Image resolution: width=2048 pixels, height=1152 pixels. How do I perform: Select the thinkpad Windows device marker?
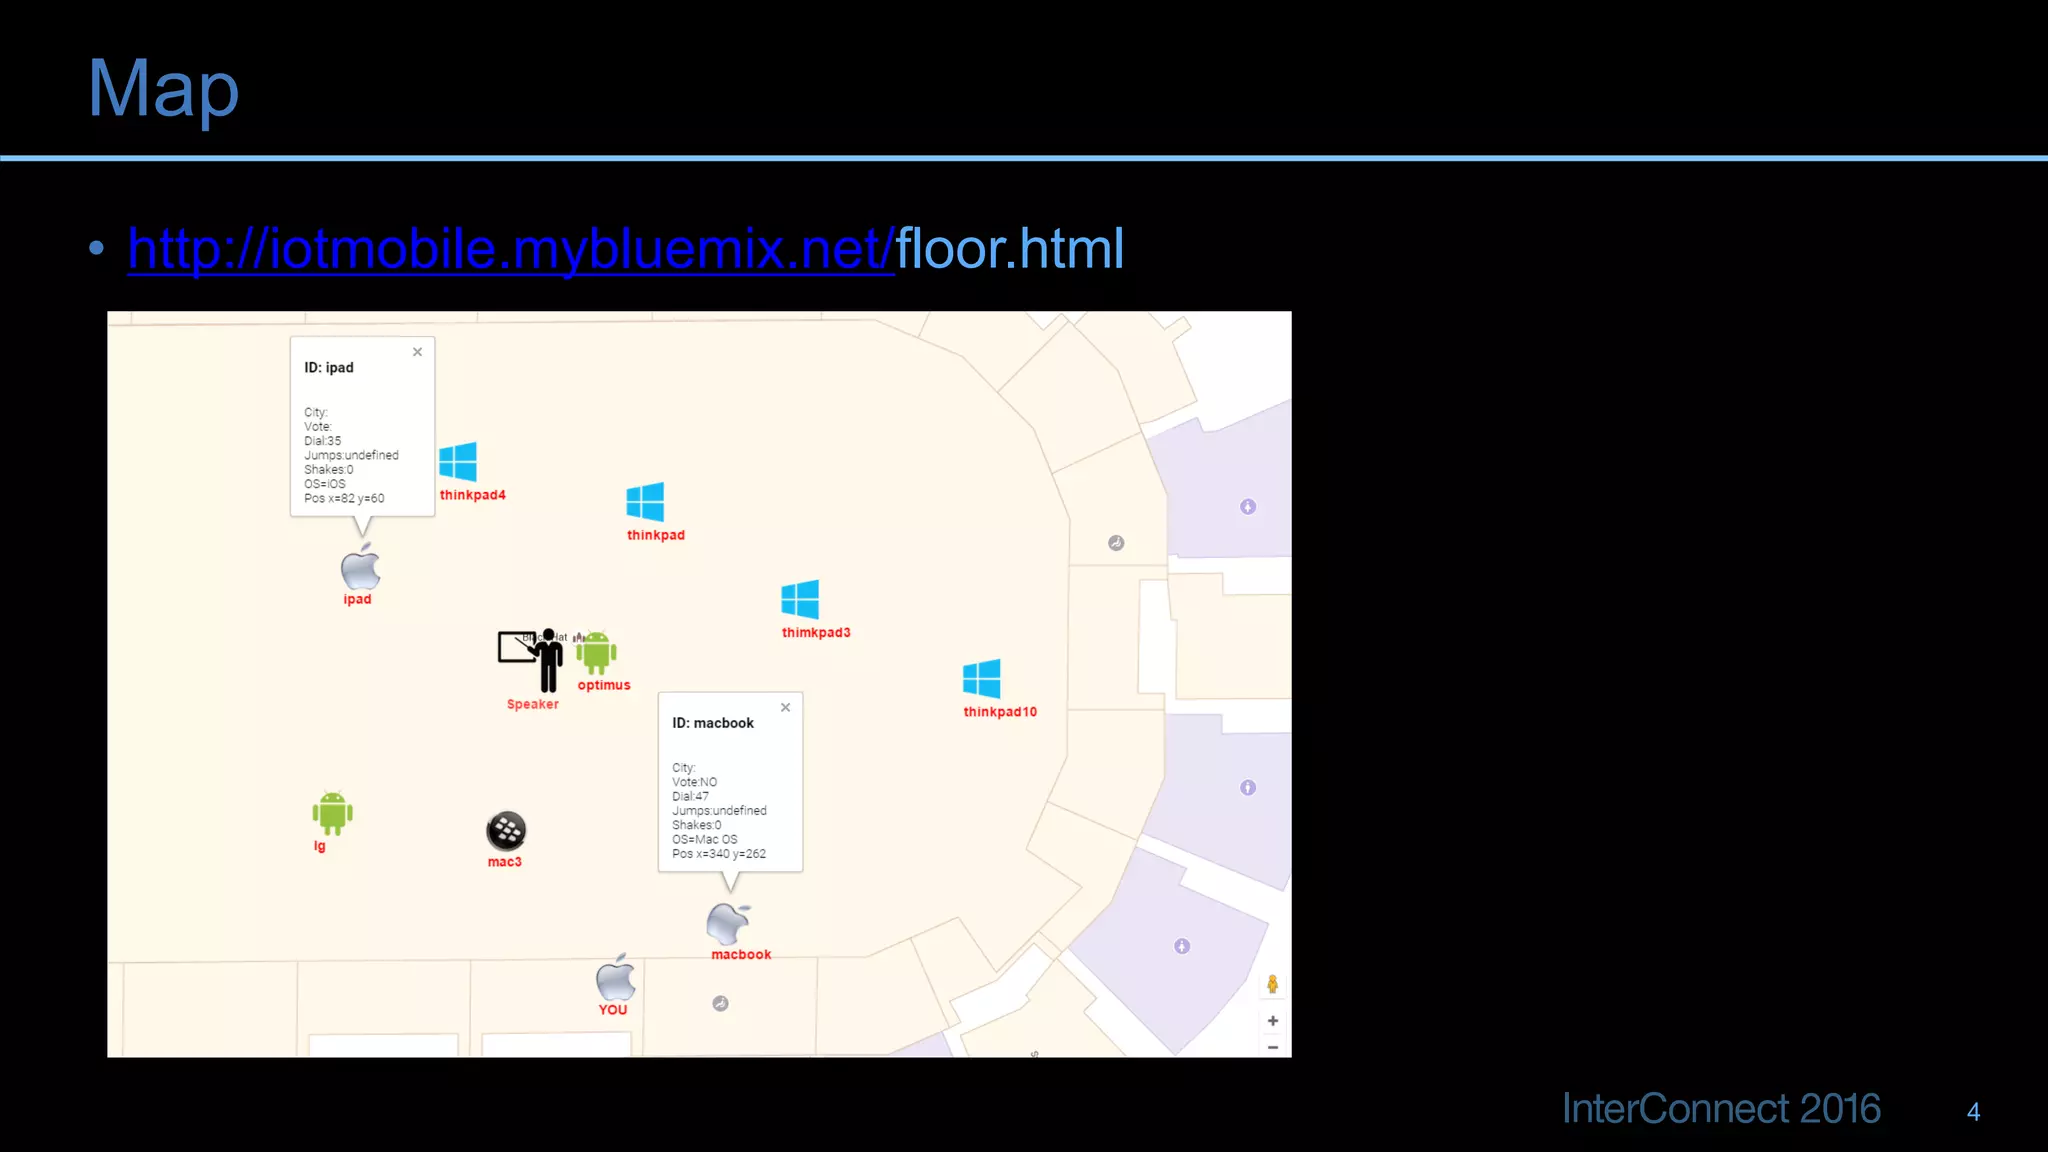(x=645, y=502)
